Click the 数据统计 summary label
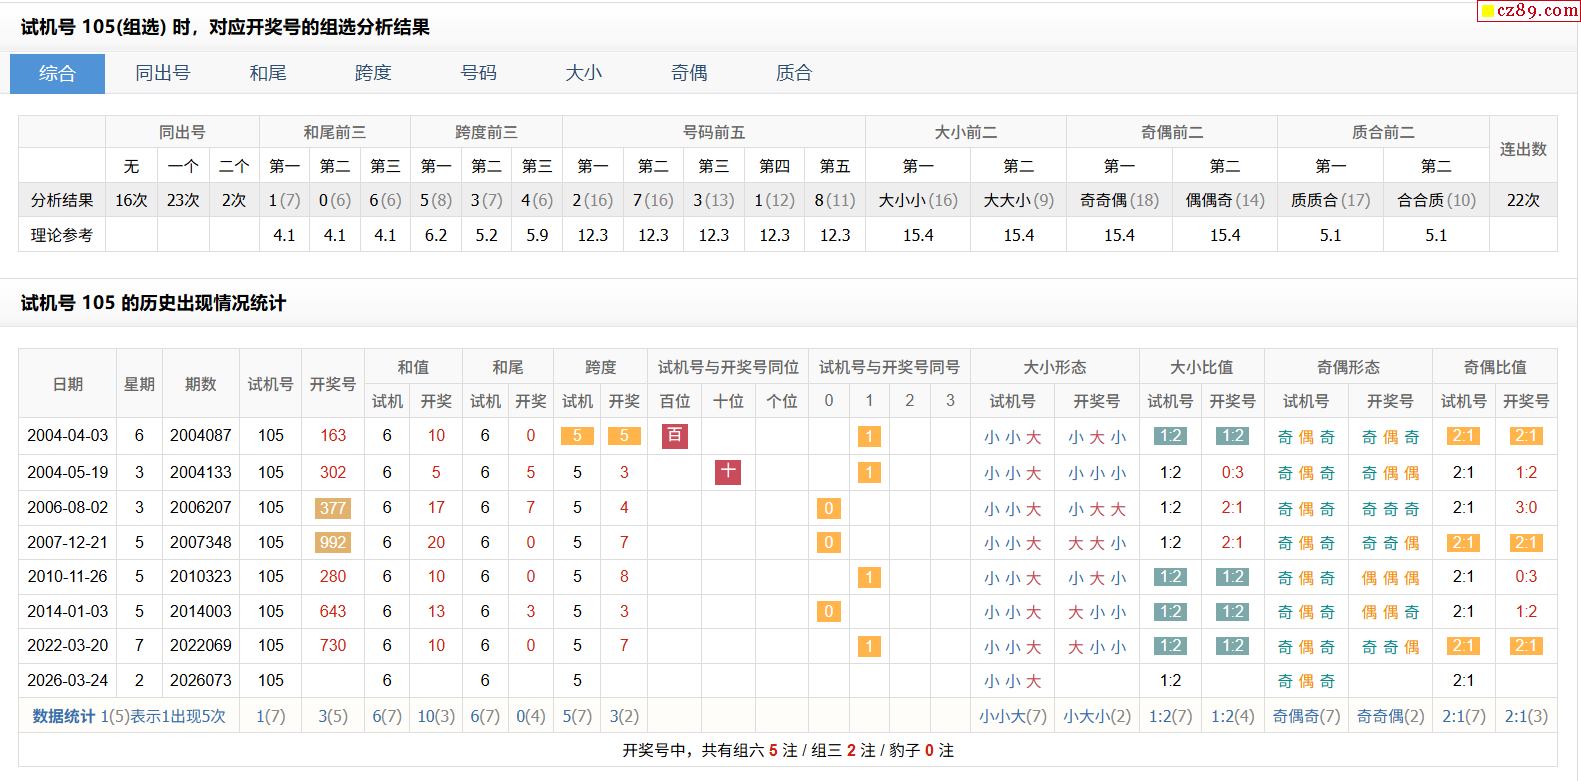The image size is (1581, 781). coord(64,716)
